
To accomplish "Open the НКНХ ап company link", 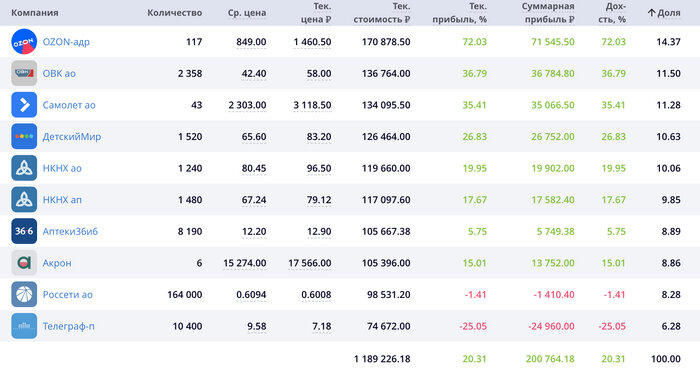I will tap(62, 200).
